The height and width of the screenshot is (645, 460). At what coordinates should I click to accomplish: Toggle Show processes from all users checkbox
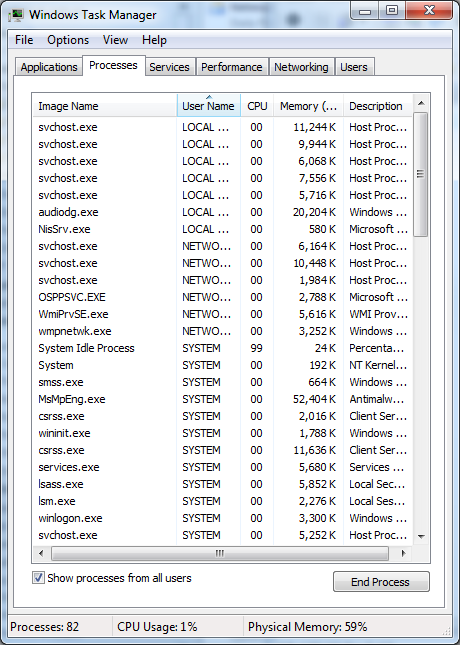pos(38,578)
